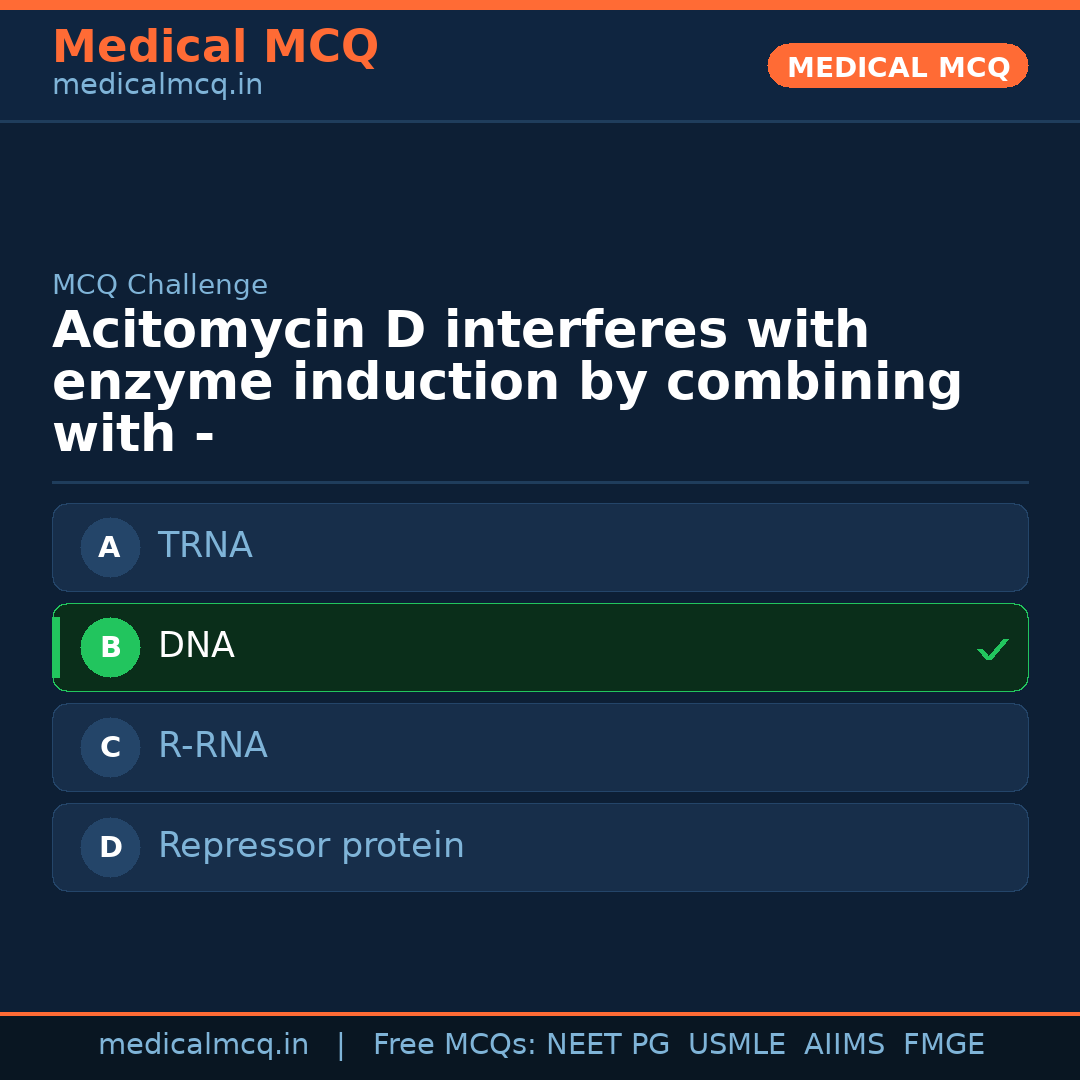
Task: Click the orange MEDICAL MCQ badge
Action: click(x=898, y=67)
